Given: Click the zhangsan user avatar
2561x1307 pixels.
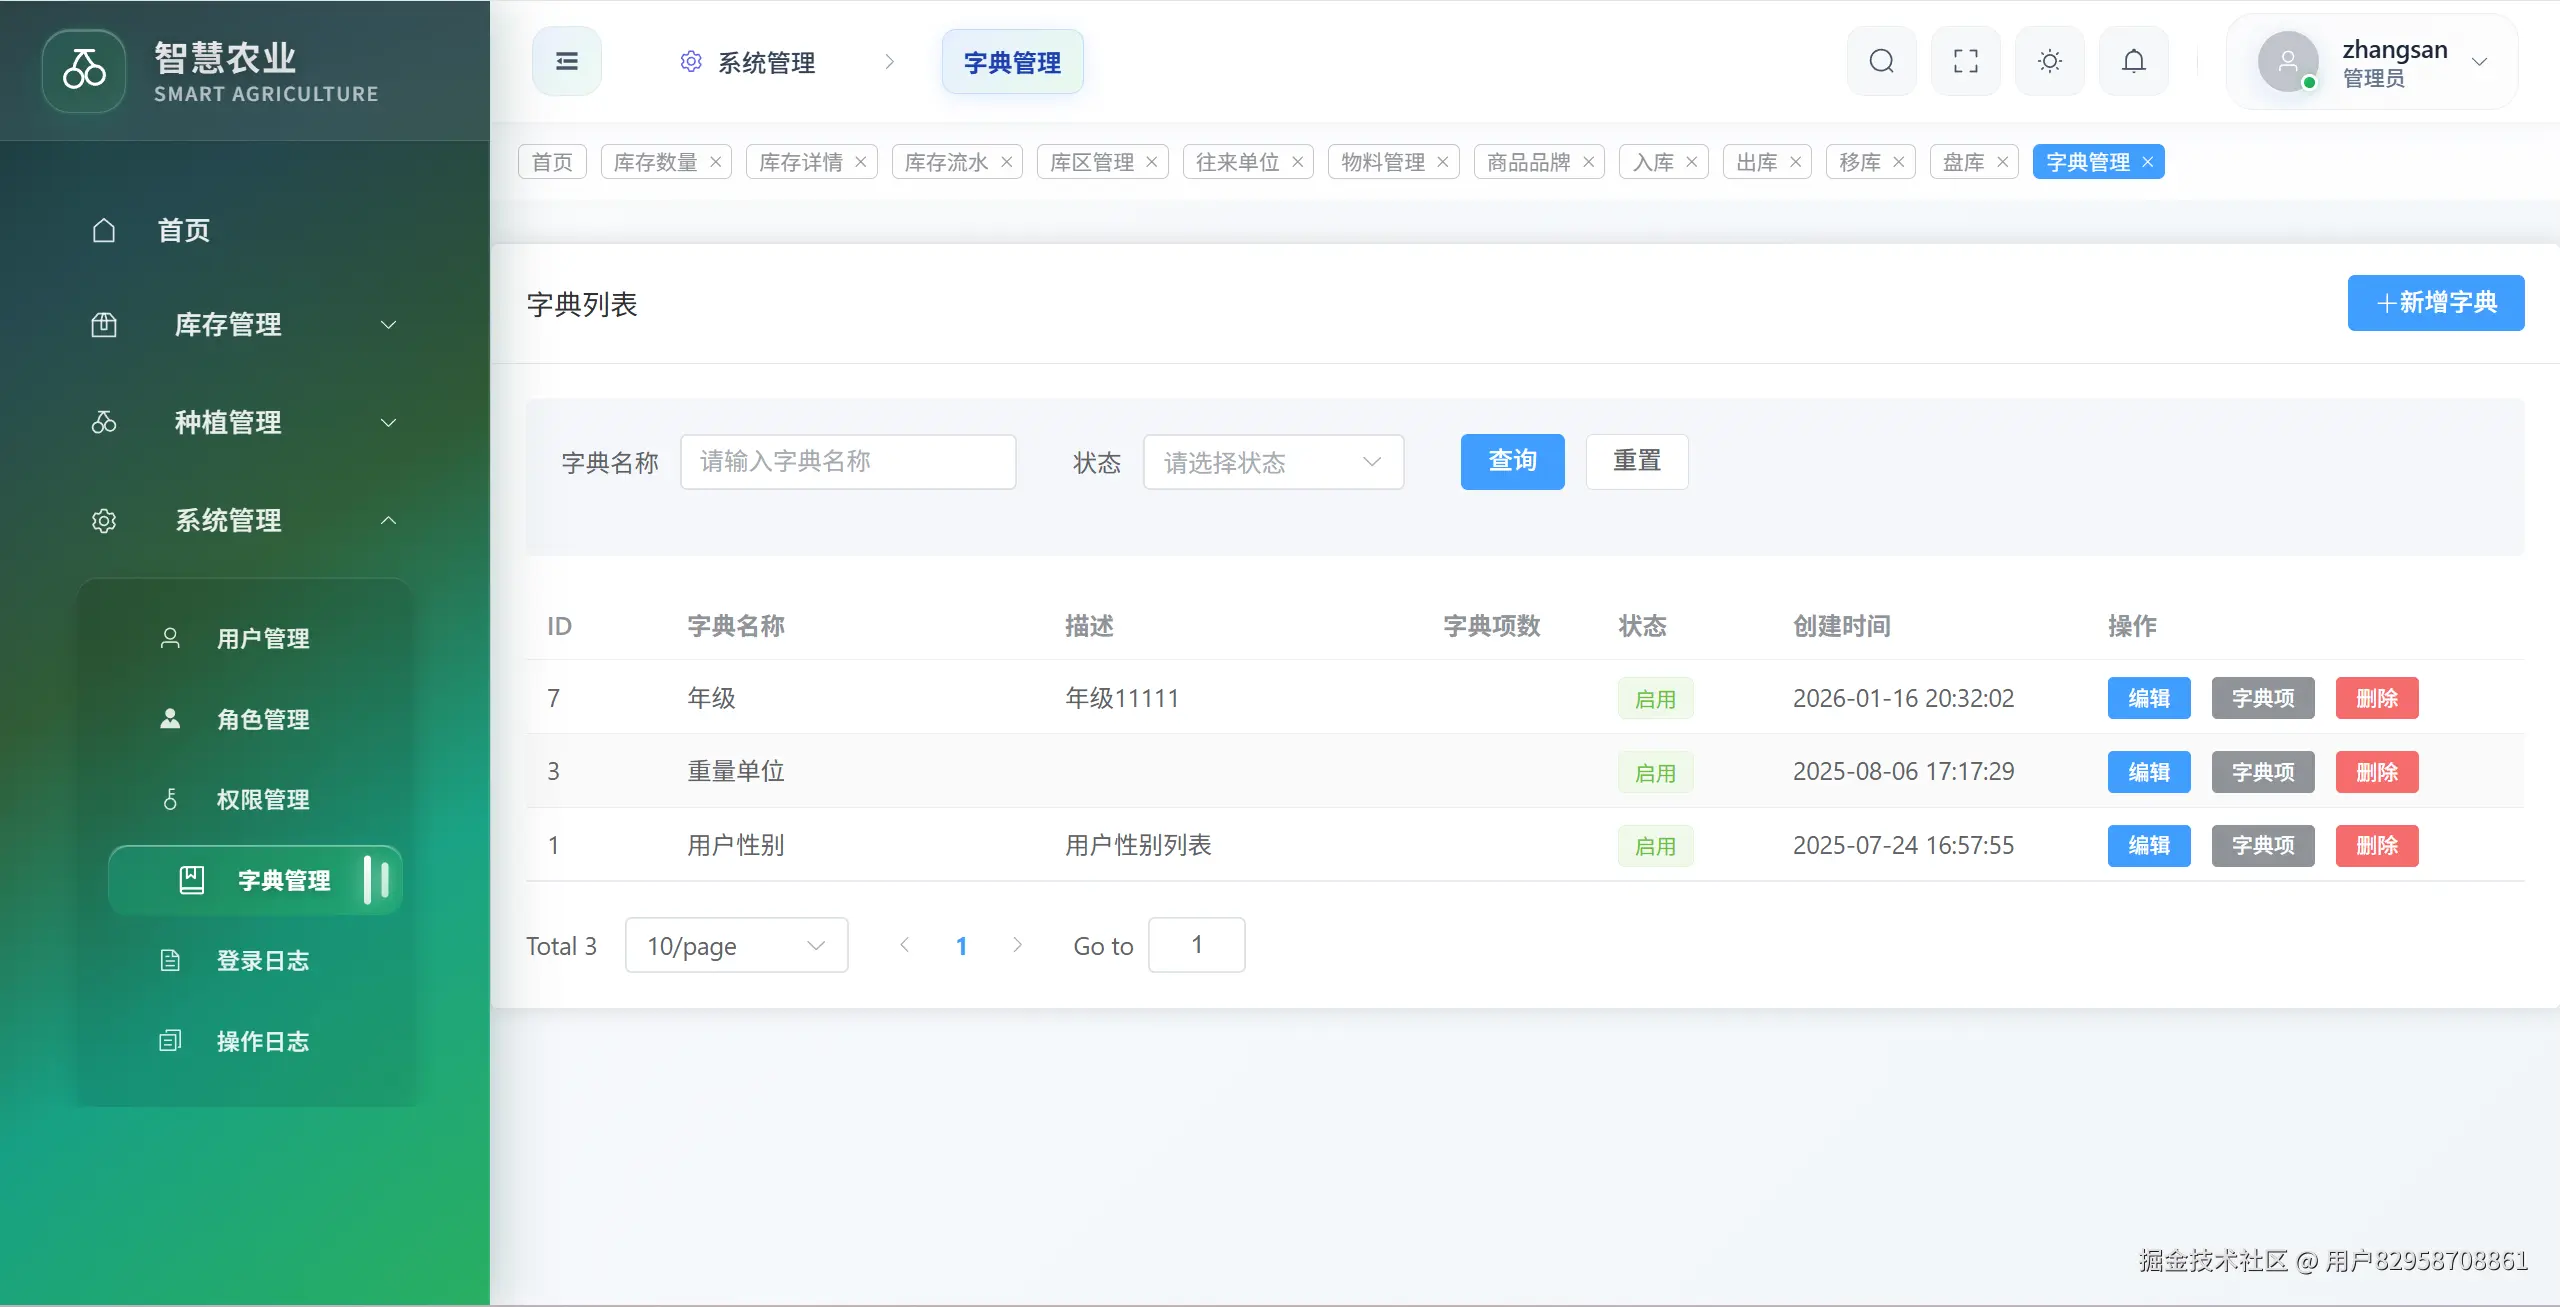Looking at the screenshot, I should pyautogui.click(x=2286, y=62).
